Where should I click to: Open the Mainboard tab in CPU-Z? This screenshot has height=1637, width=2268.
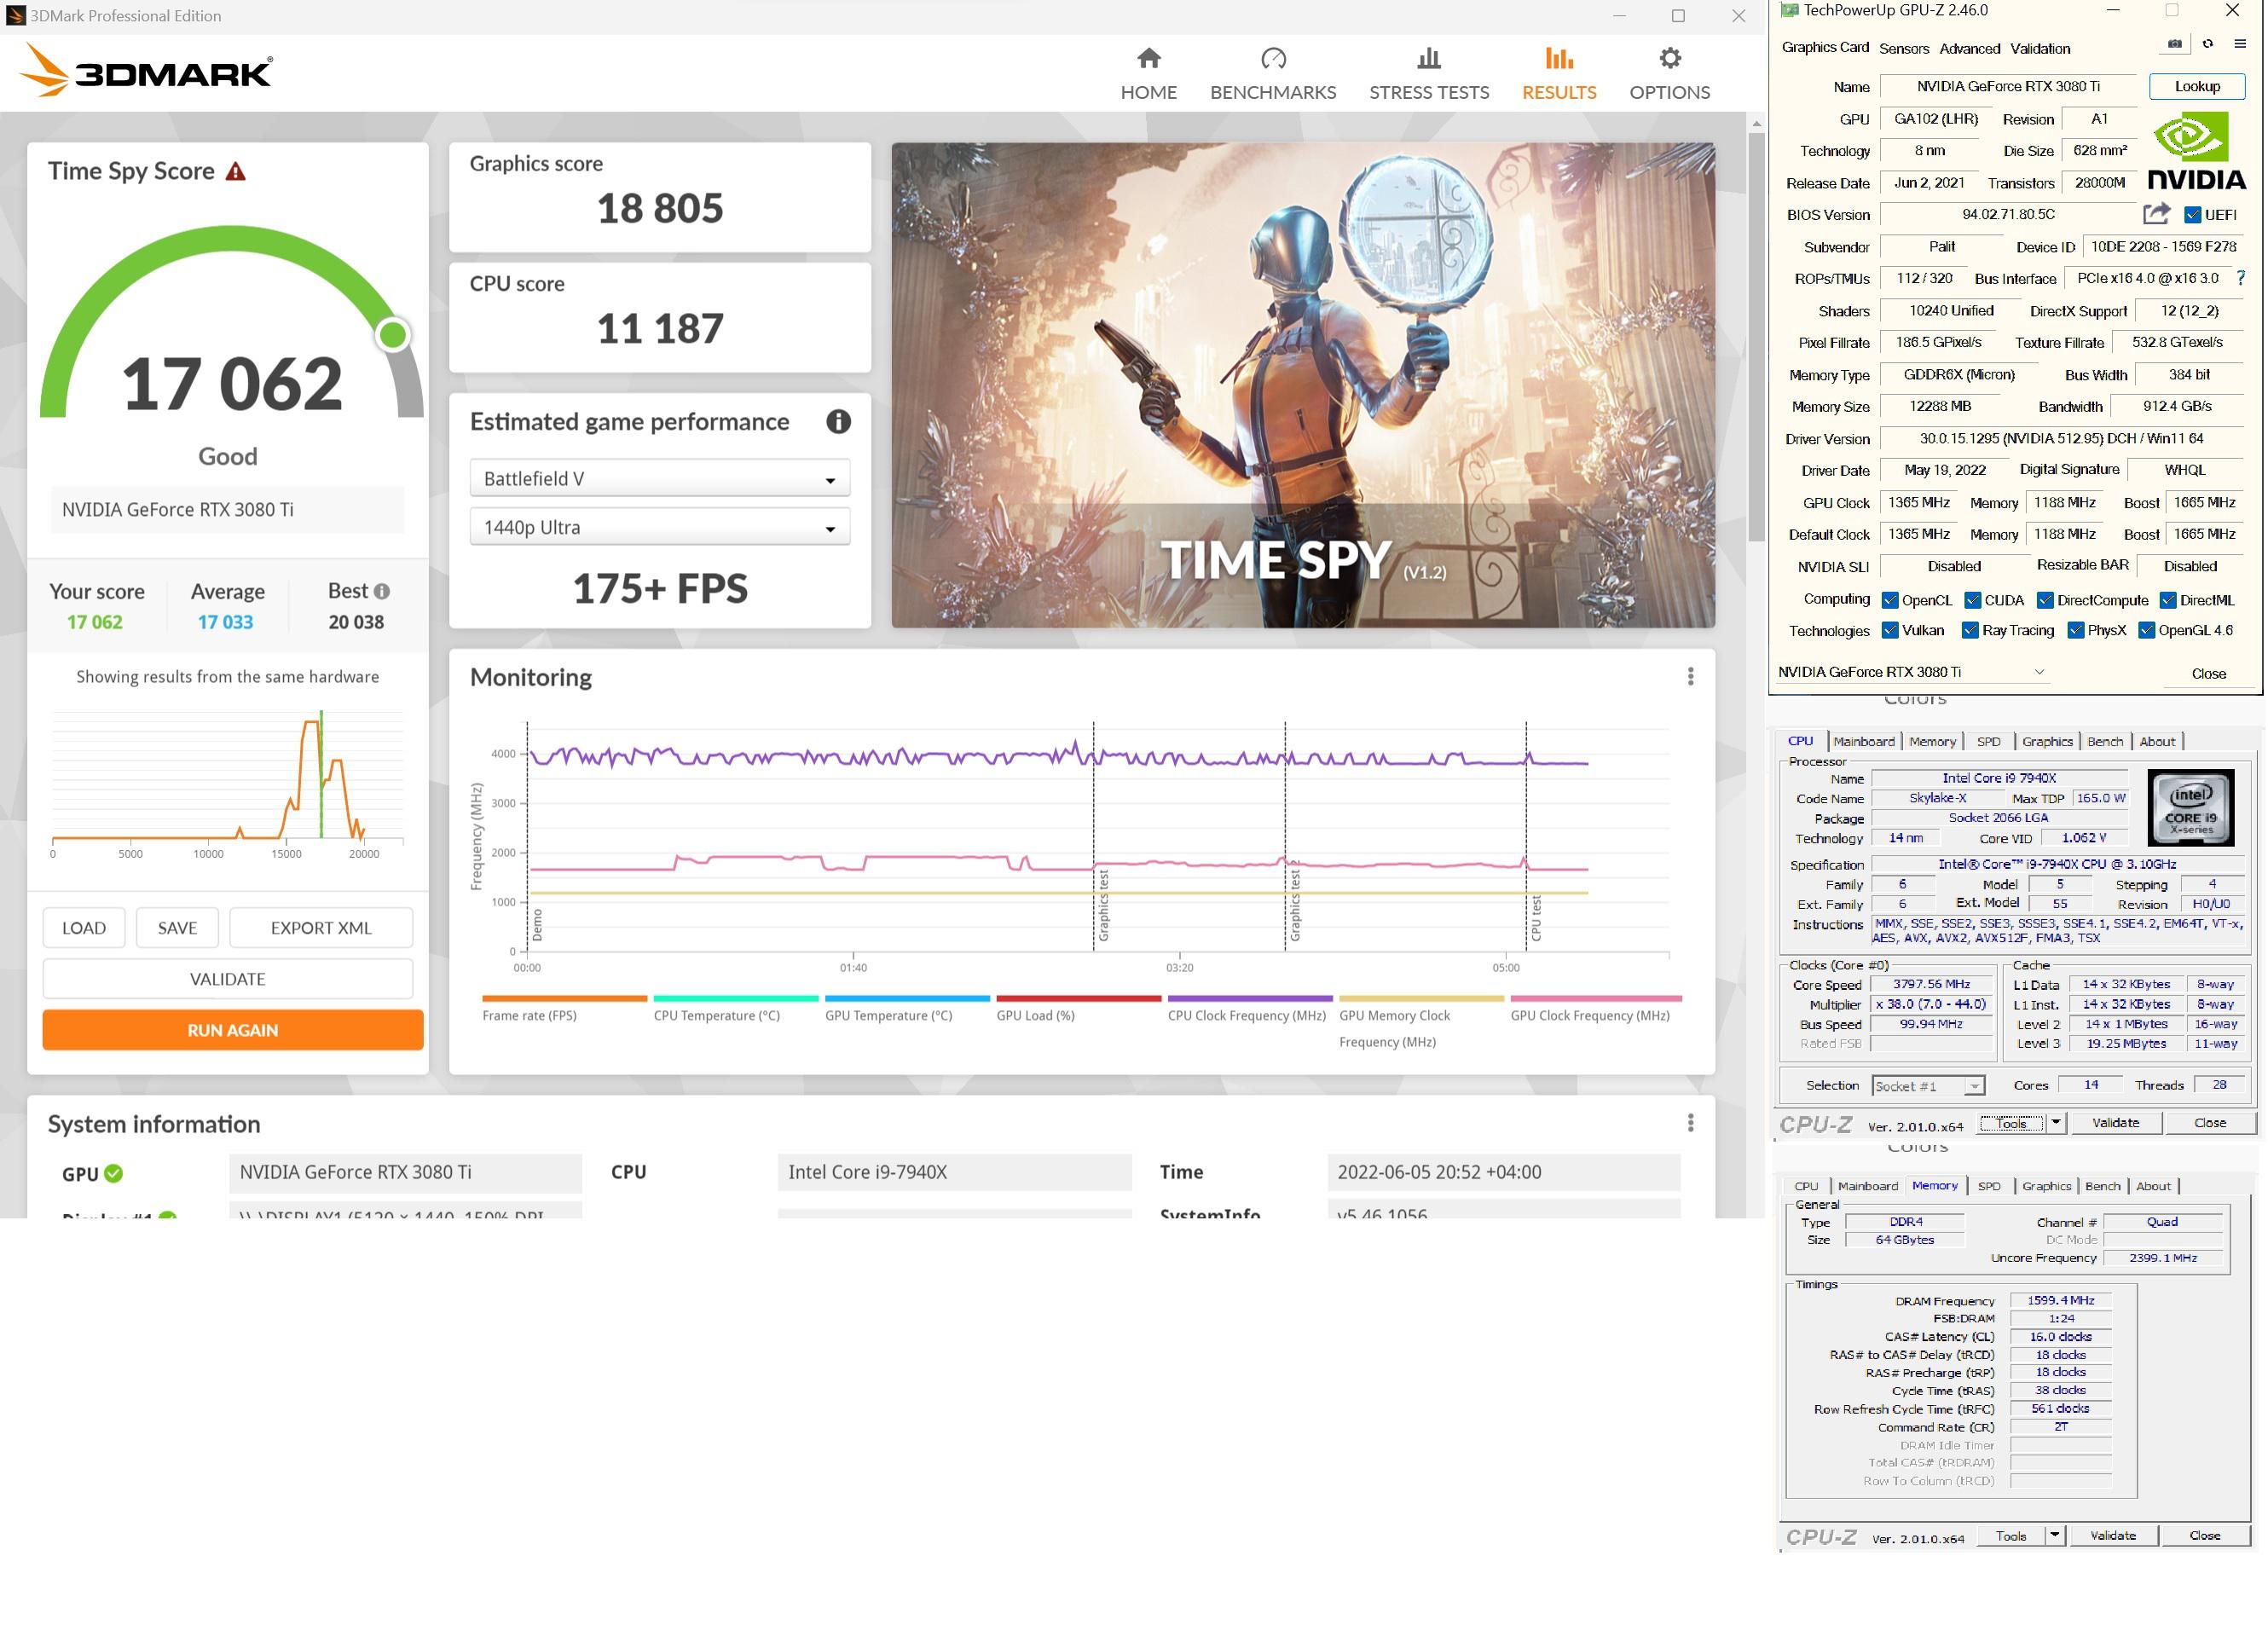(x=1863, y=741)
